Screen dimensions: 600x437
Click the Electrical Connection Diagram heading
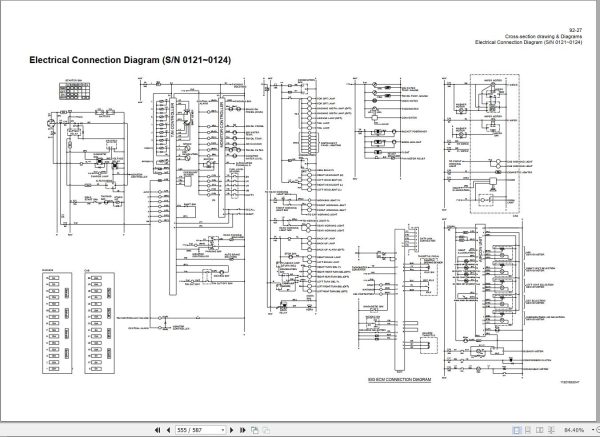click(x=130, y=60)
